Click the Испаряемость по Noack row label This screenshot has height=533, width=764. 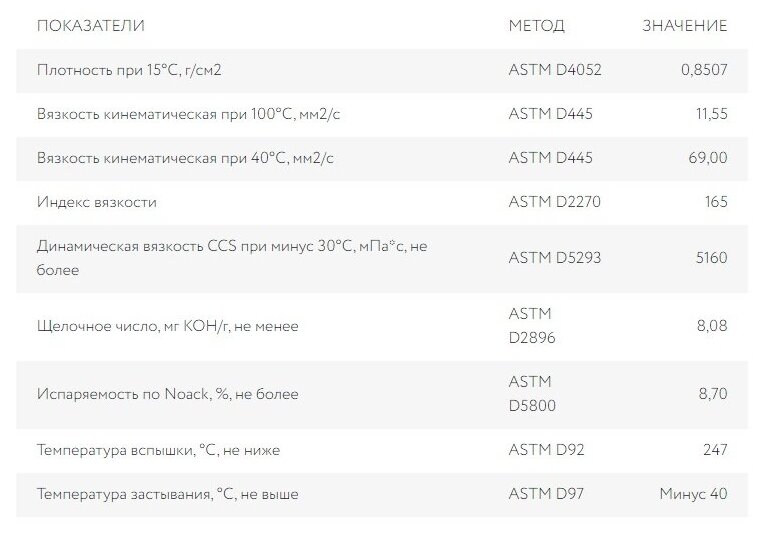point(167,394)
